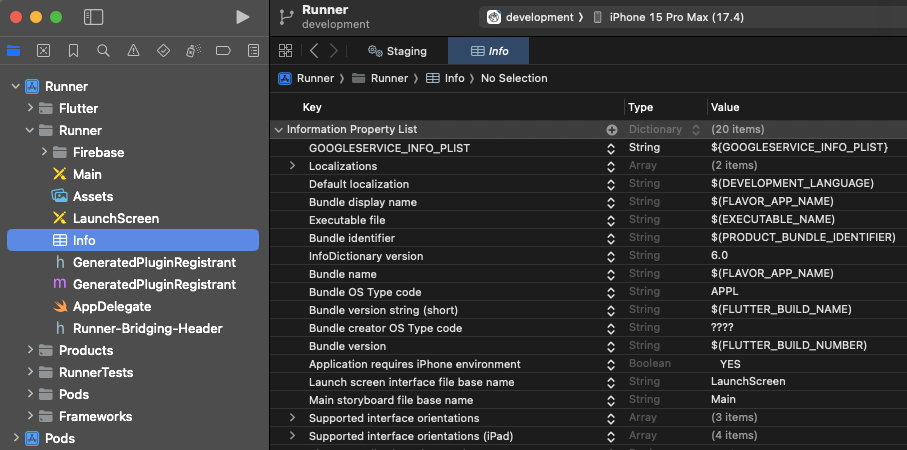Open the Bookmark navigator
Screen dimensions: 907x450
[73, 51]
